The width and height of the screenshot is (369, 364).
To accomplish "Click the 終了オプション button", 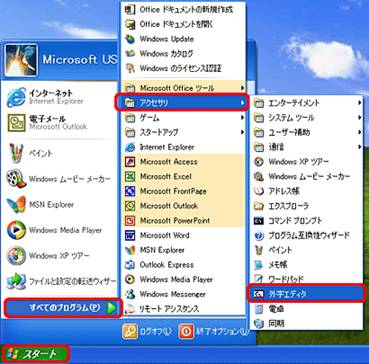I will 215,331.
